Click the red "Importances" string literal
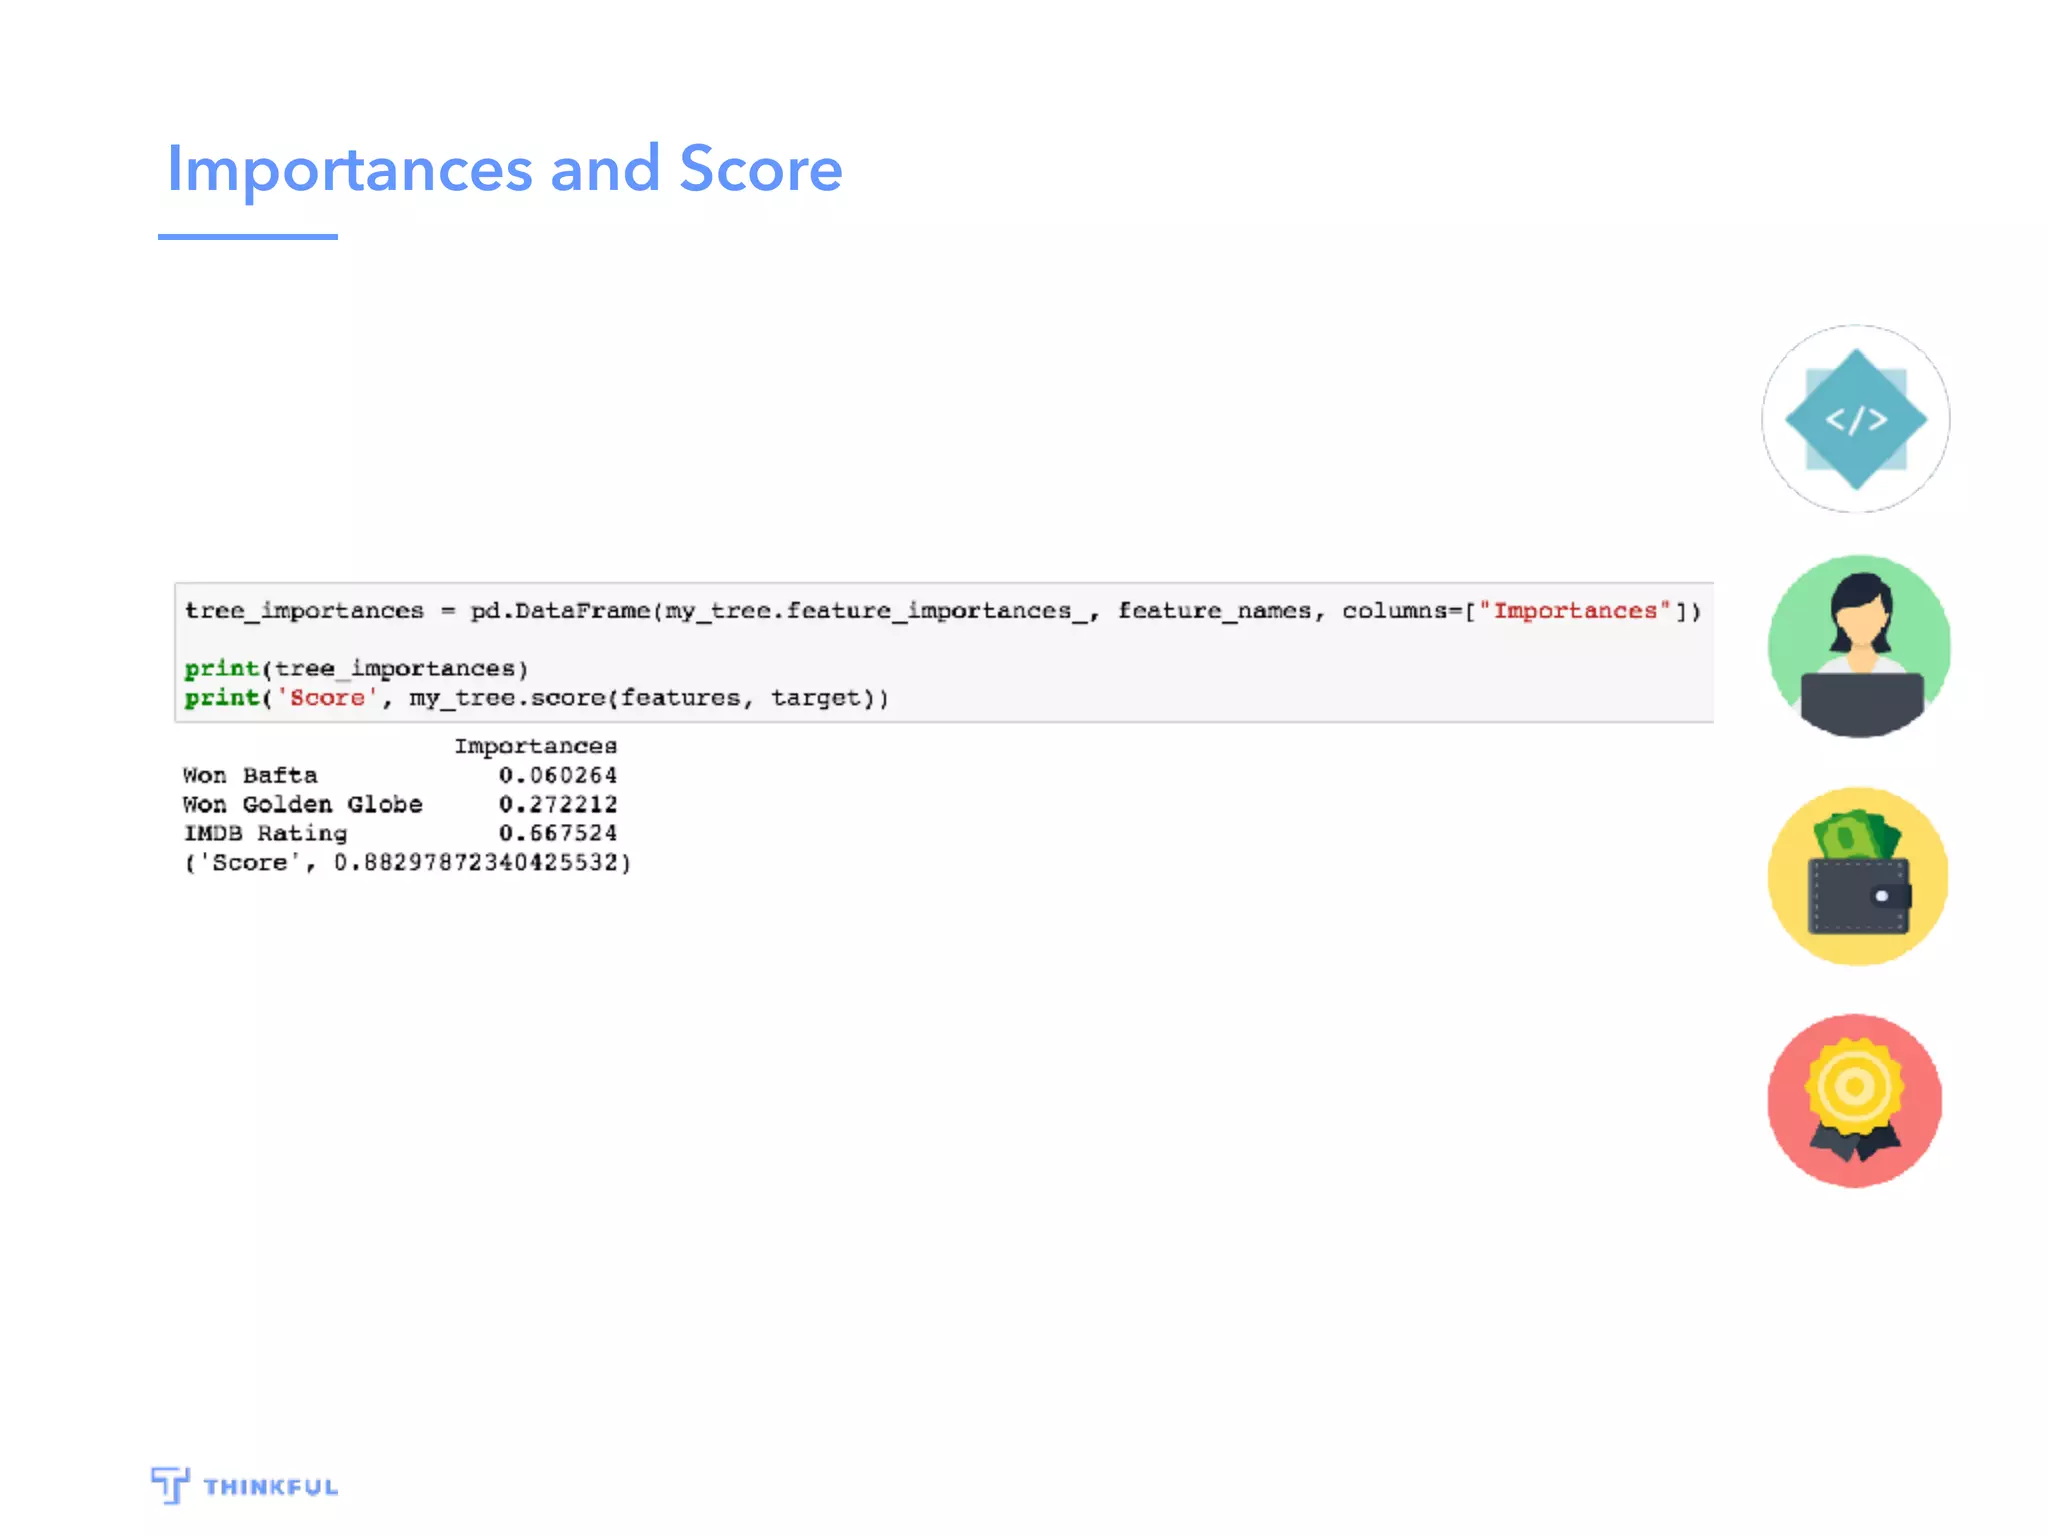The image size is (2048, 1536). [x=1575, y=611]
